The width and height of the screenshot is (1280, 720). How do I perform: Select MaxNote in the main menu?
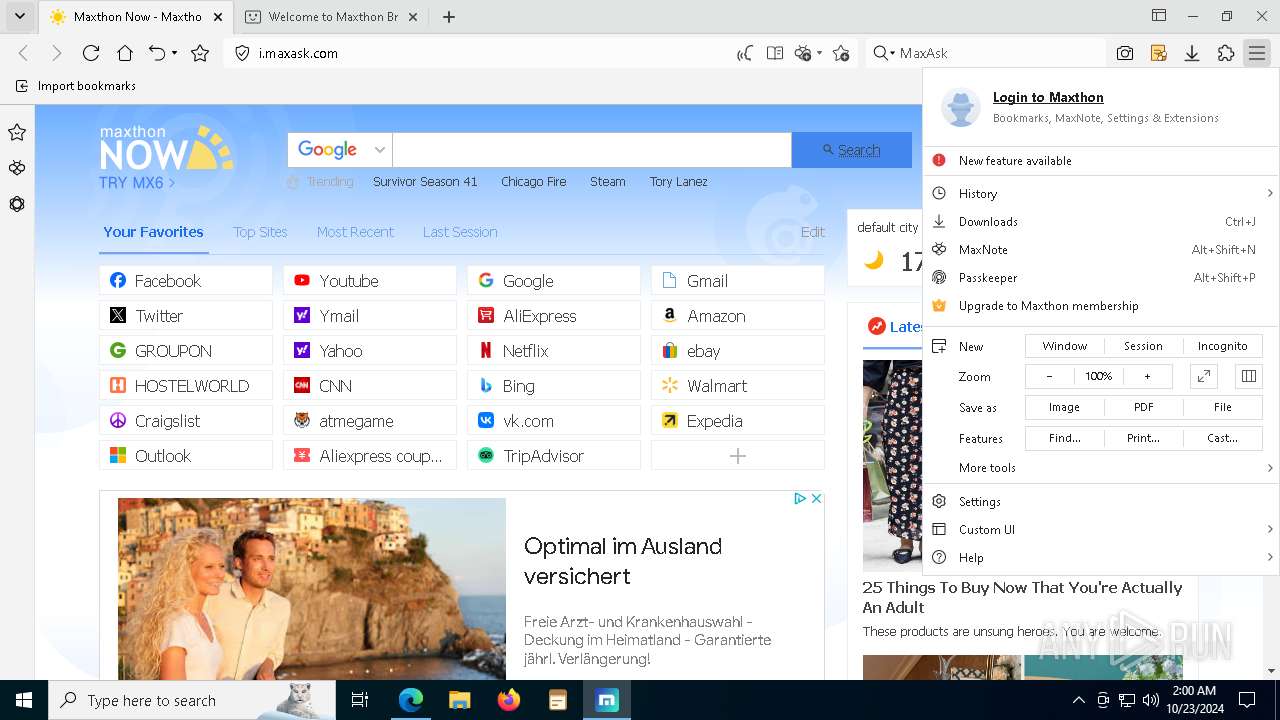pos(1101,250)
